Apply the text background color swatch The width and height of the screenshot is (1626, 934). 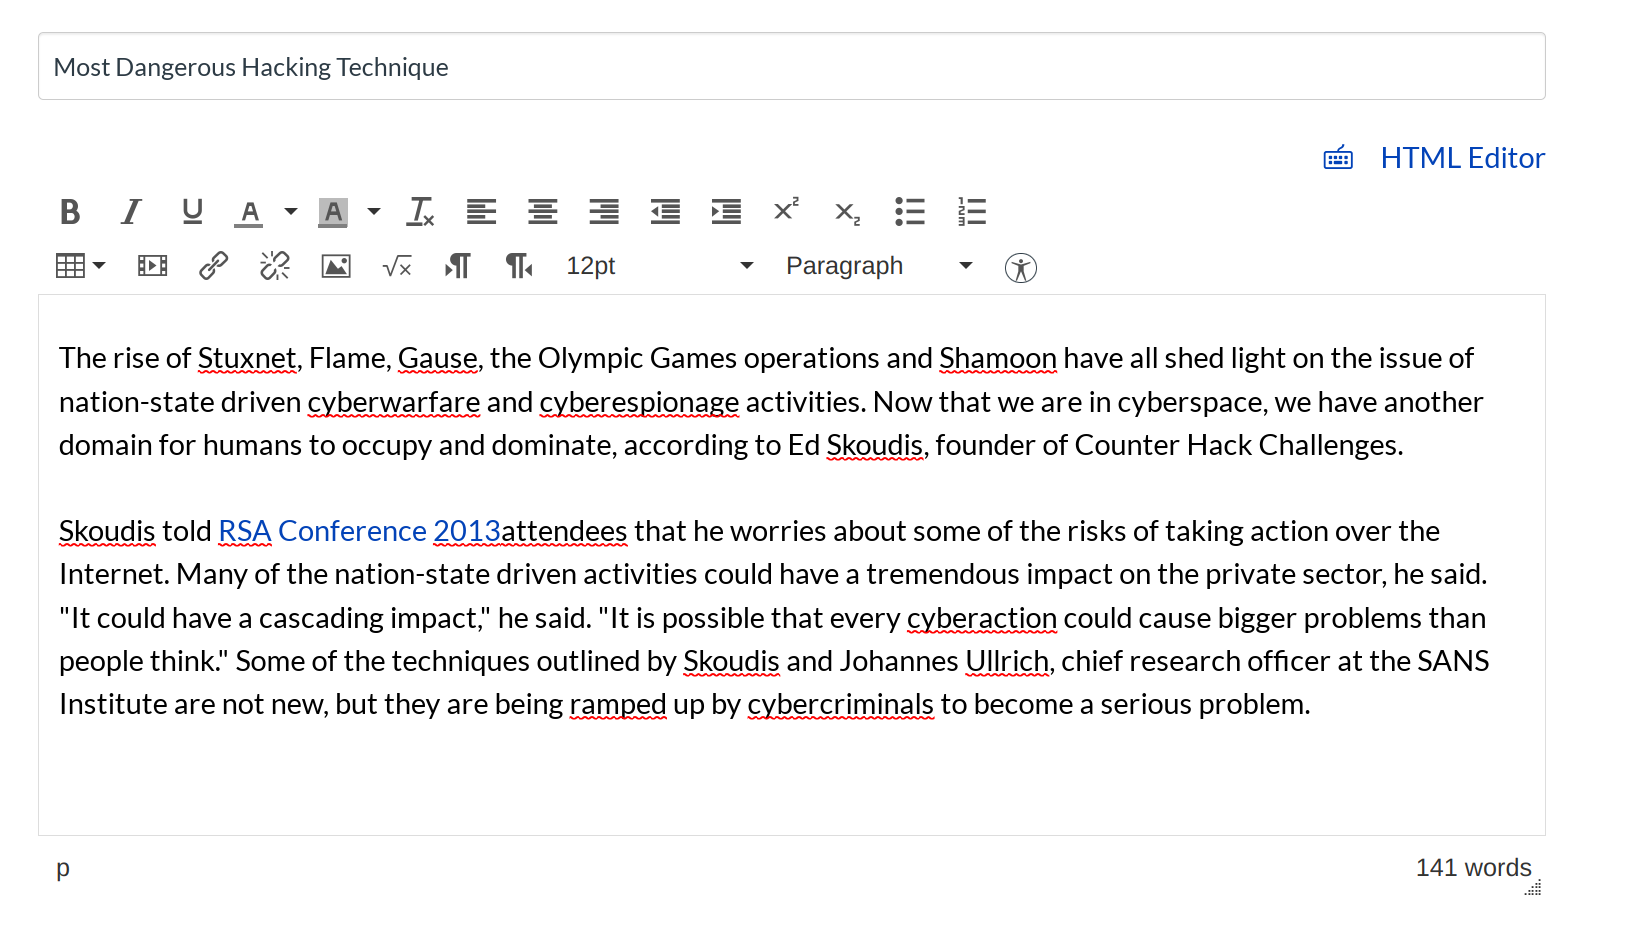click(333, 212)
